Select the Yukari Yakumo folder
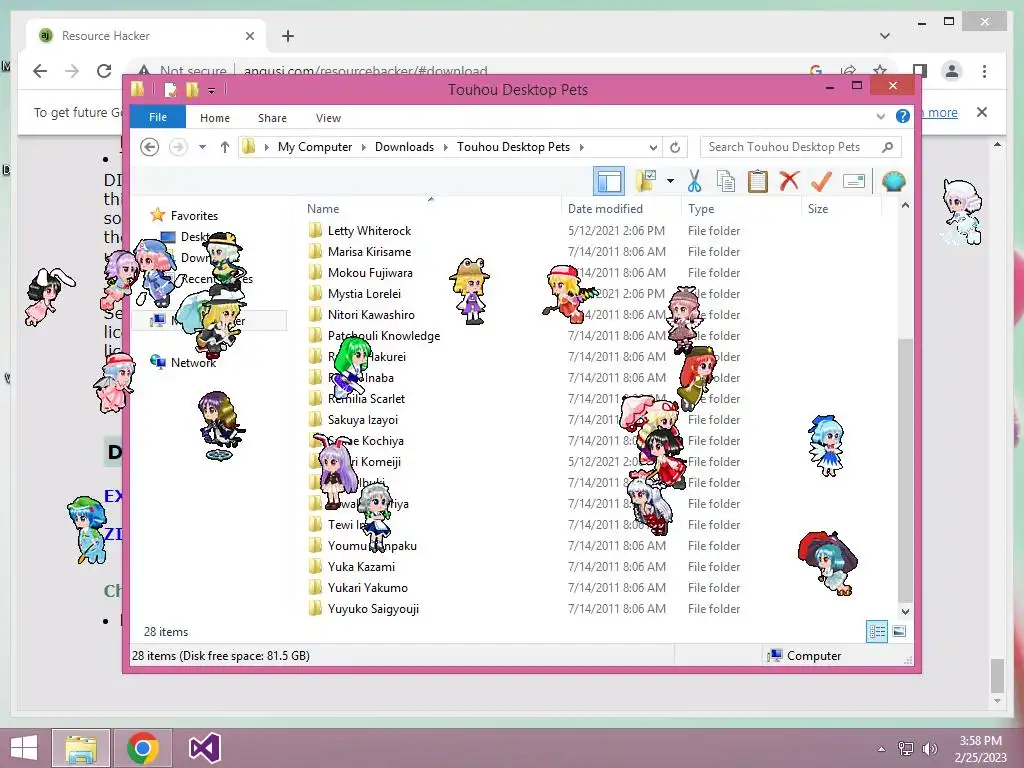The image size is (1024, 768). [368, 588]
